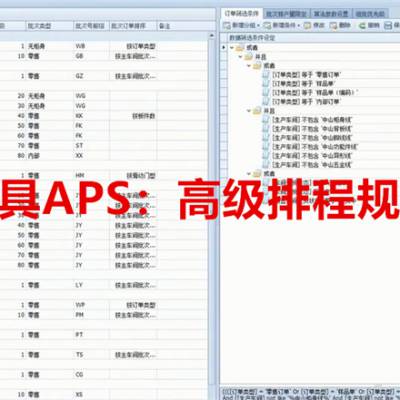
Task: Collapse the top-level 或者 root node
Action: click(232, 48)
